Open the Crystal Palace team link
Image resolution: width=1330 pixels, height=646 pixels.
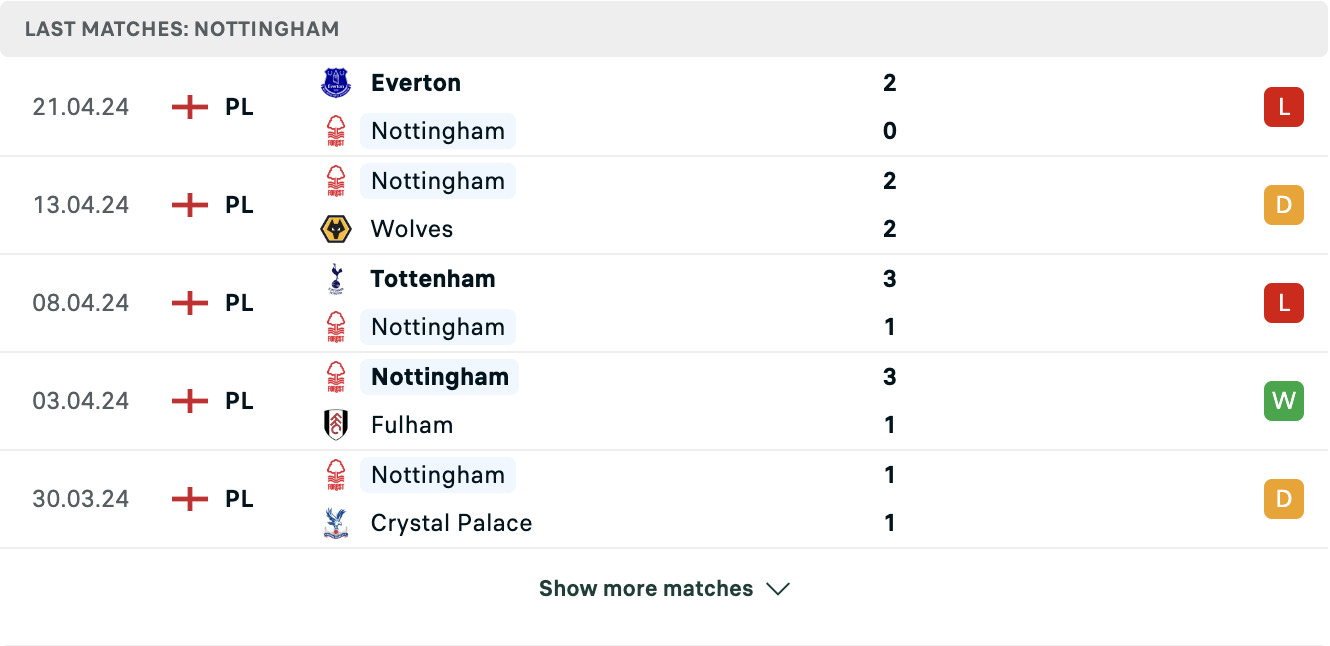(x=451, y=523)
